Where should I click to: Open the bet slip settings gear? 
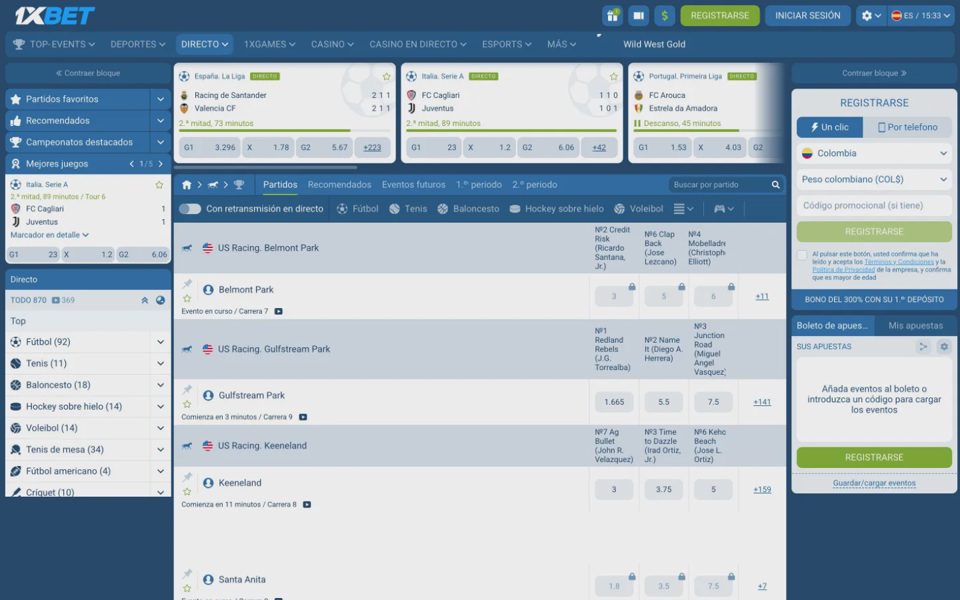coord(943,347)
